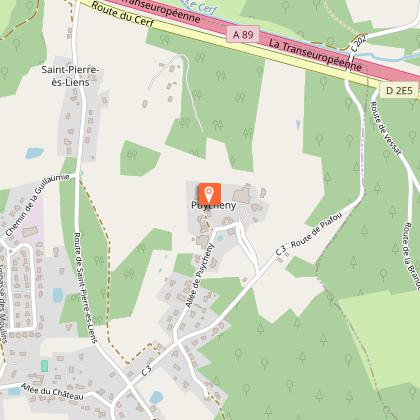Viewport: 420px width, 420px height.
Task: Click the Route de Saint-Pierre-ès-Liens label
Action: (x=85, y=288)
